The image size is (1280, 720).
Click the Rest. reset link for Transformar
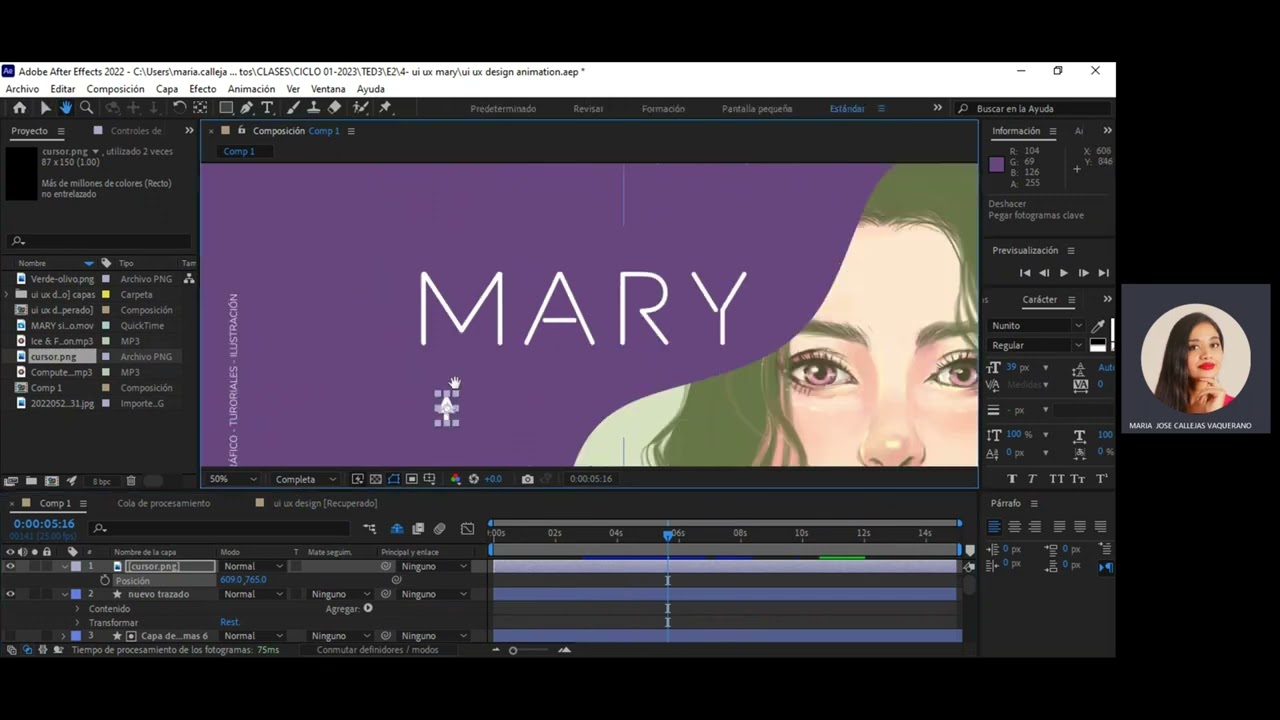pyautogui.click(x=230, y=622)
